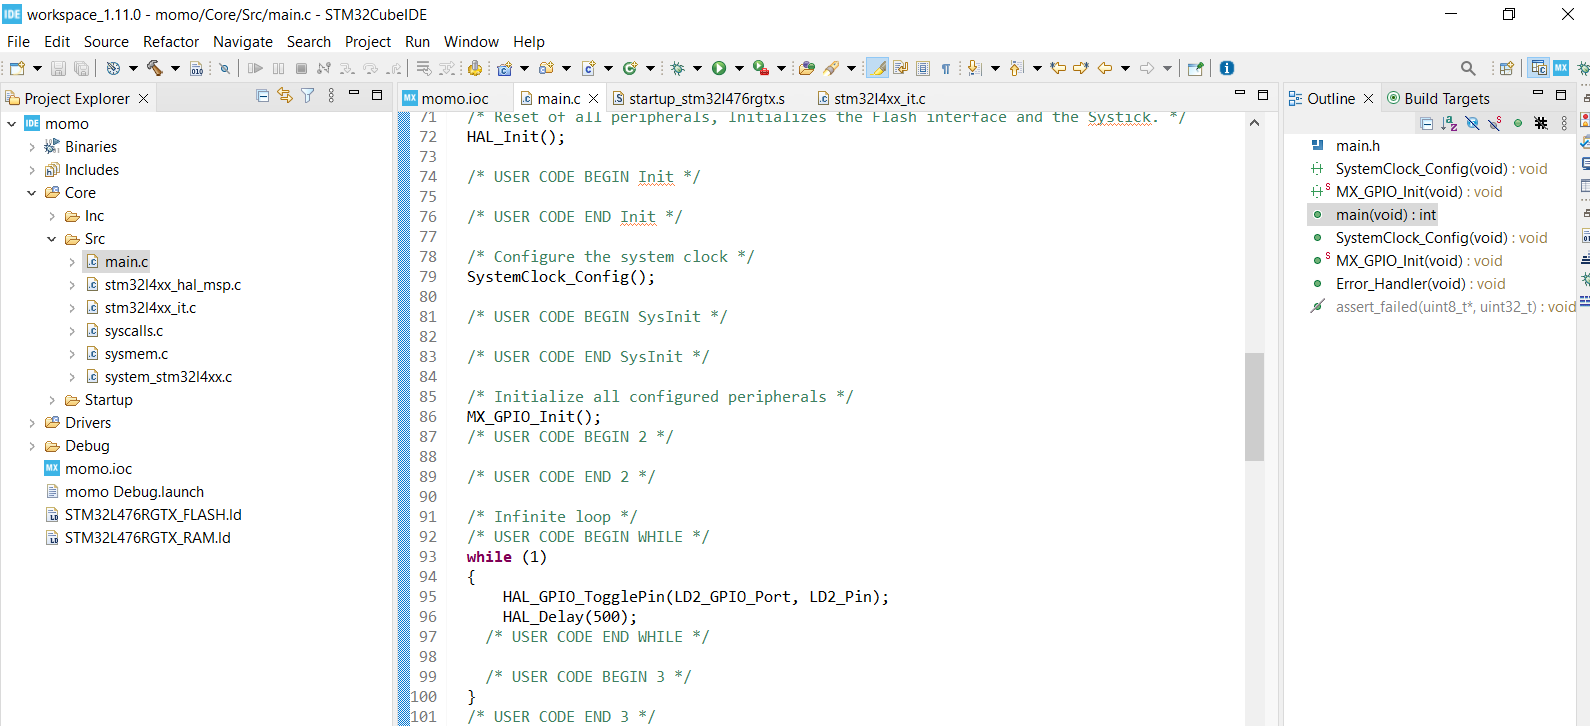Switch to momo.ioc editor tab
This screenshot has height=726, width=1590.
446,98
